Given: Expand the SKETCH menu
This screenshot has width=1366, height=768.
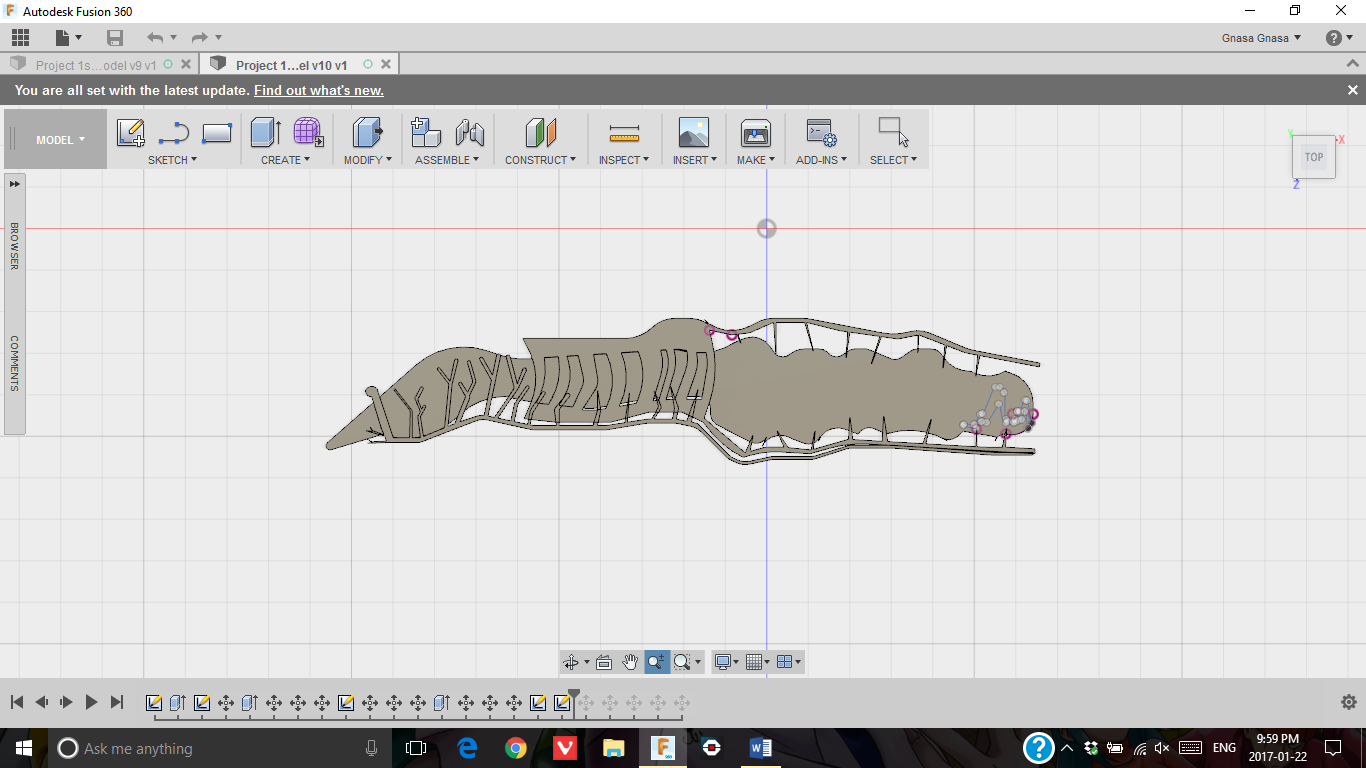Looking at the screenshot, I should click(x=172, y=160).
